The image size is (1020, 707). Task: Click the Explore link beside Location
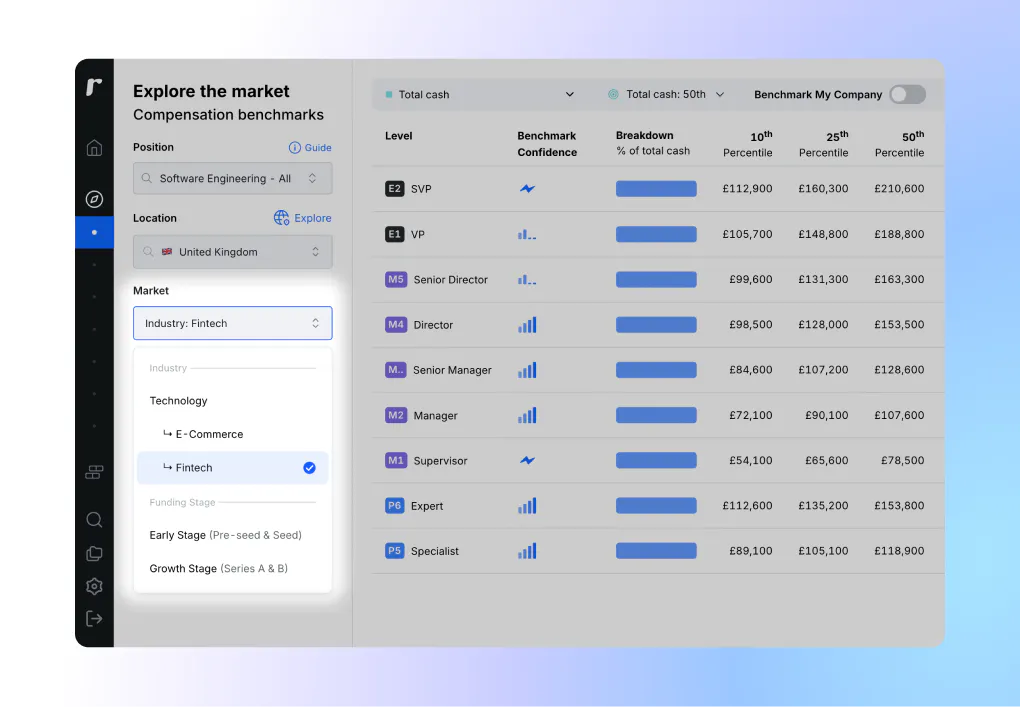(302, 217)
